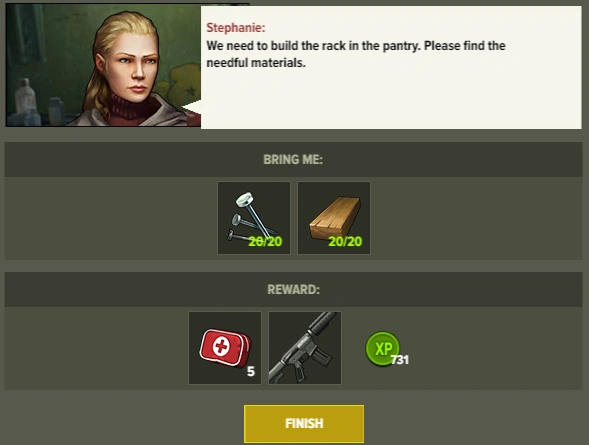
Task: Click the quest dialogue text about pantry rack
Action: 356,54
